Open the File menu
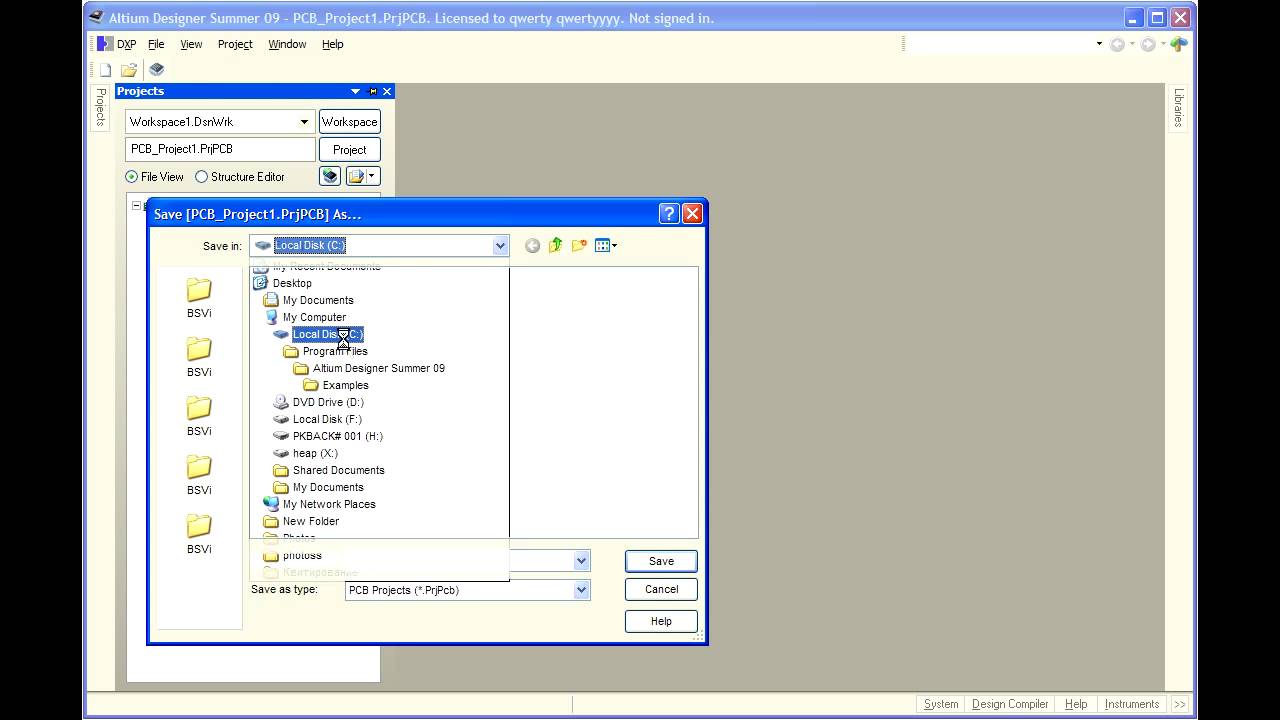The image size is (1280, 720). pos(156,44)
